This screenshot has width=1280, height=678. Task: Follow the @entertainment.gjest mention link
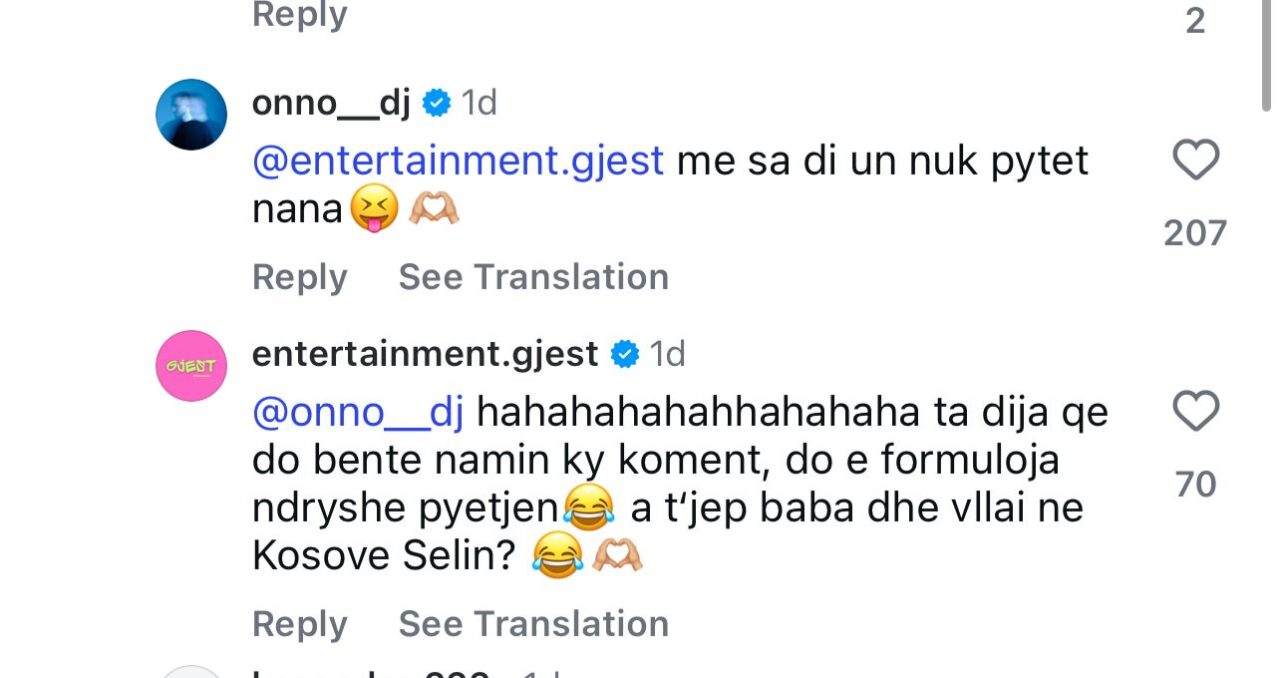click(x=458, y=161)
